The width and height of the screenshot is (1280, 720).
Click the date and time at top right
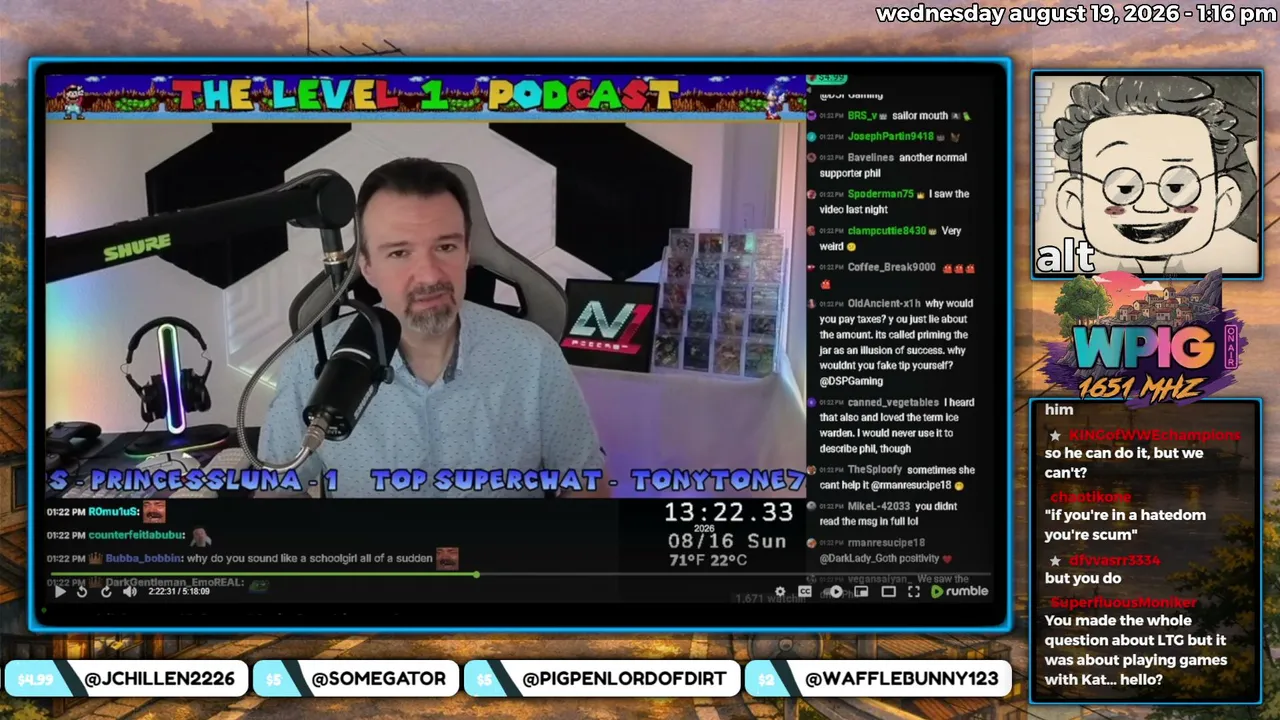[1076, 13]
